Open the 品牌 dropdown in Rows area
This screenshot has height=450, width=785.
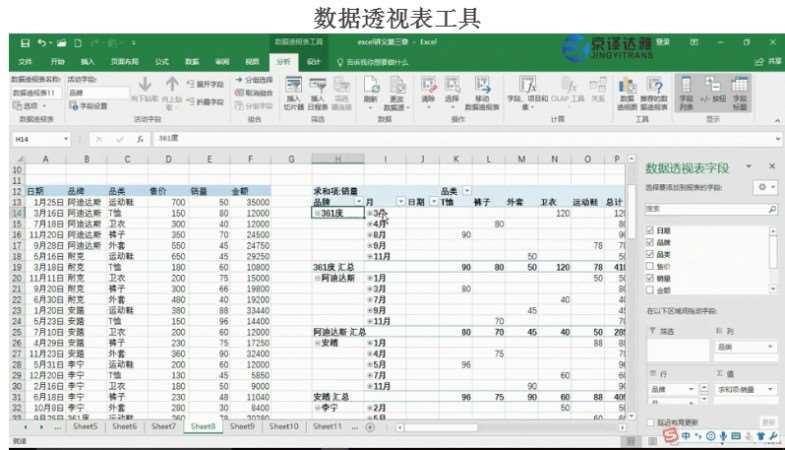pyautogui.click(x=690, y=389)
